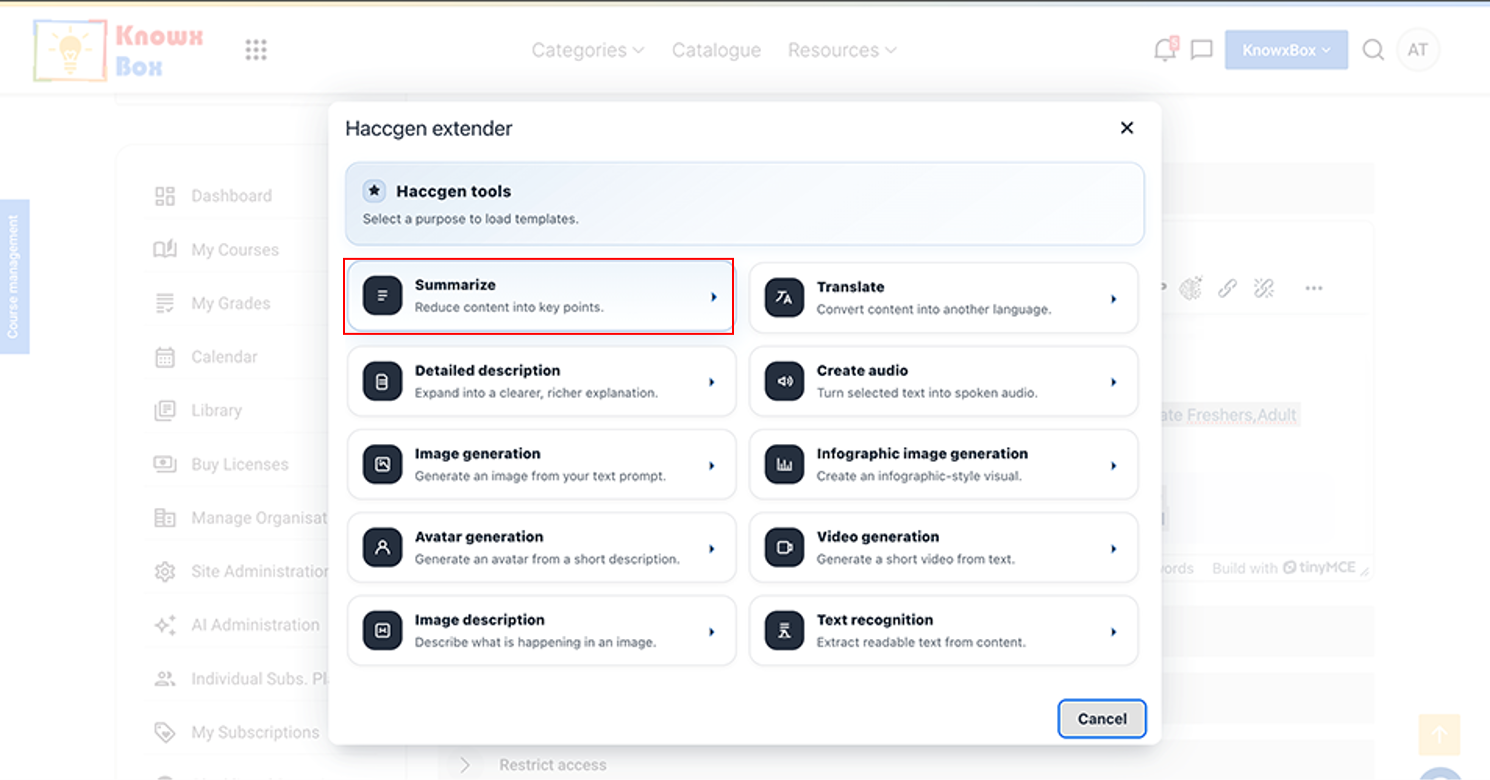The height and width of the screenshot is (780, 1490).
Task: Open the Video generation card
Action: click(943, 547)
